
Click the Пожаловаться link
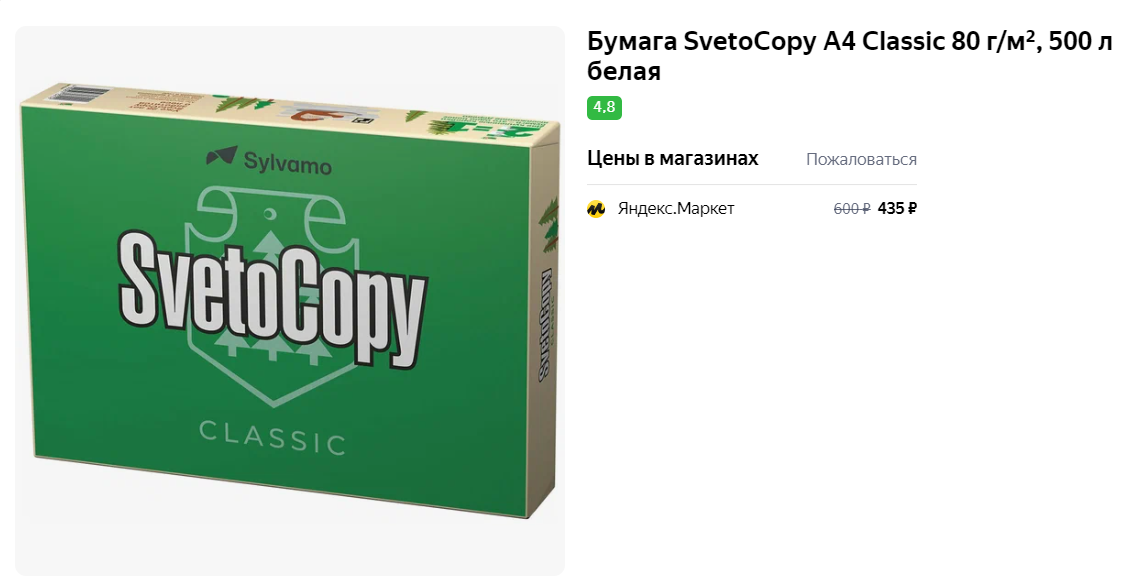[861, 159]
